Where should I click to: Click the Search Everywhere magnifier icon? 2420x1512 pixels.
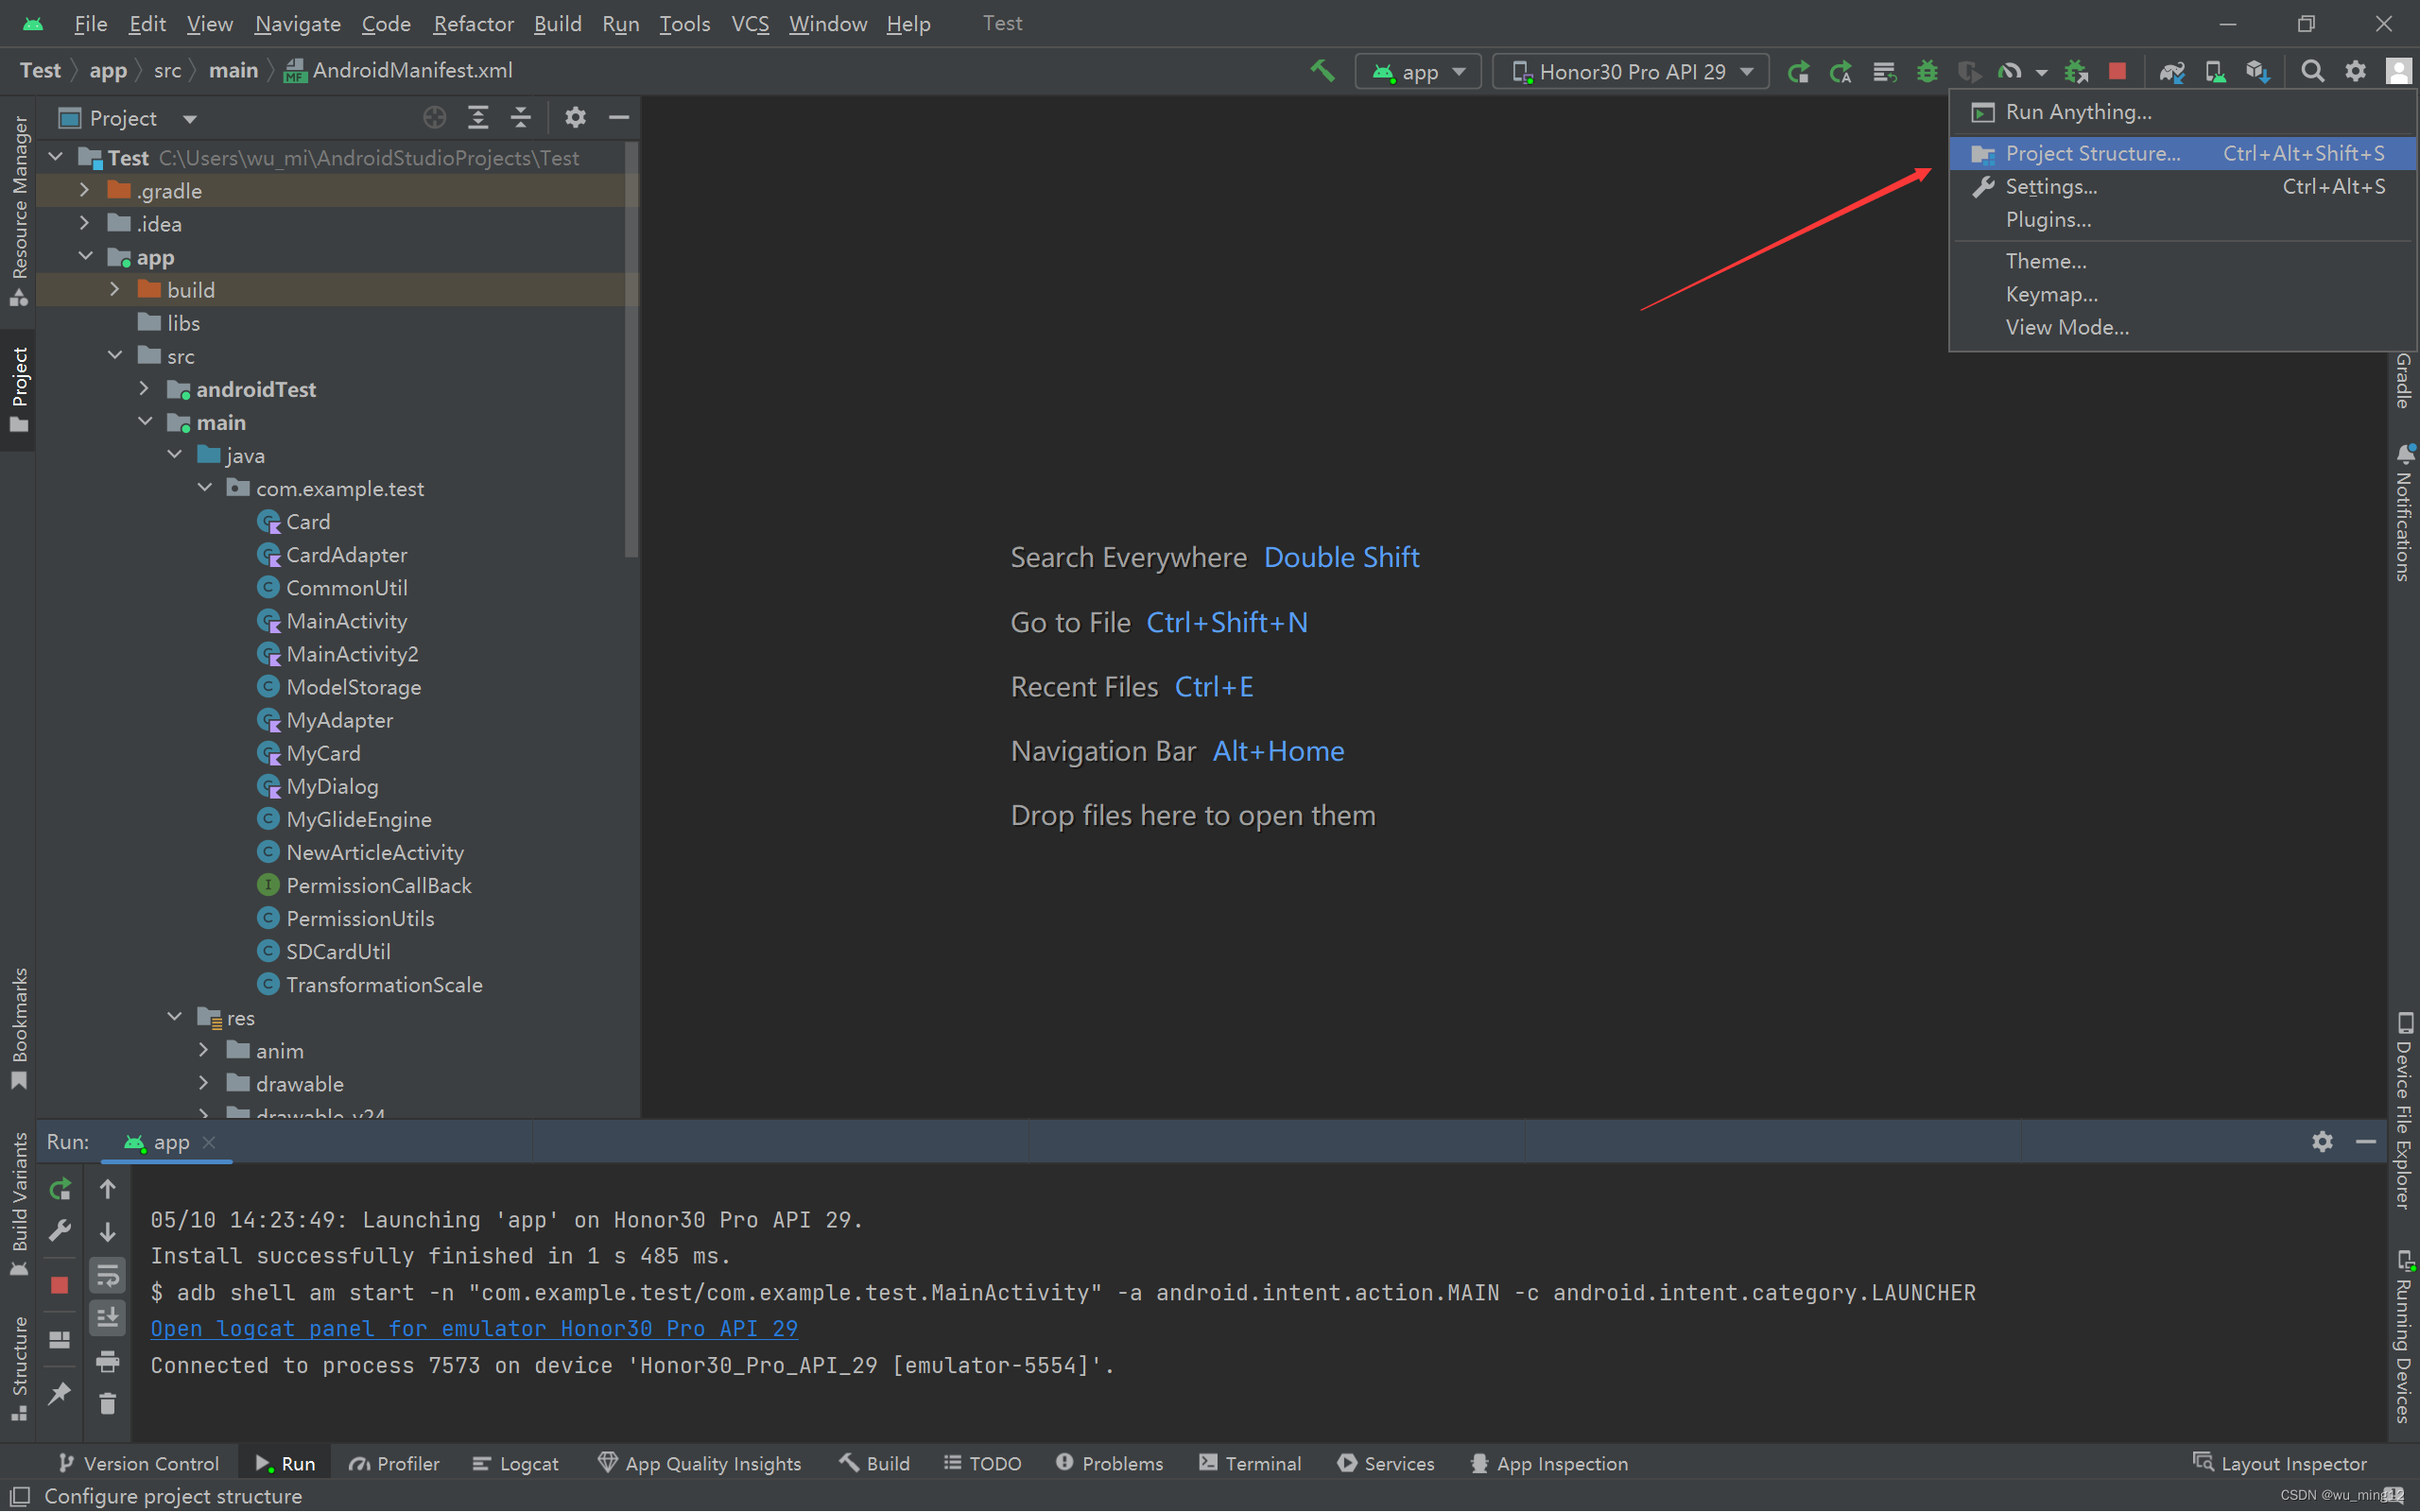click(2312, 71)
